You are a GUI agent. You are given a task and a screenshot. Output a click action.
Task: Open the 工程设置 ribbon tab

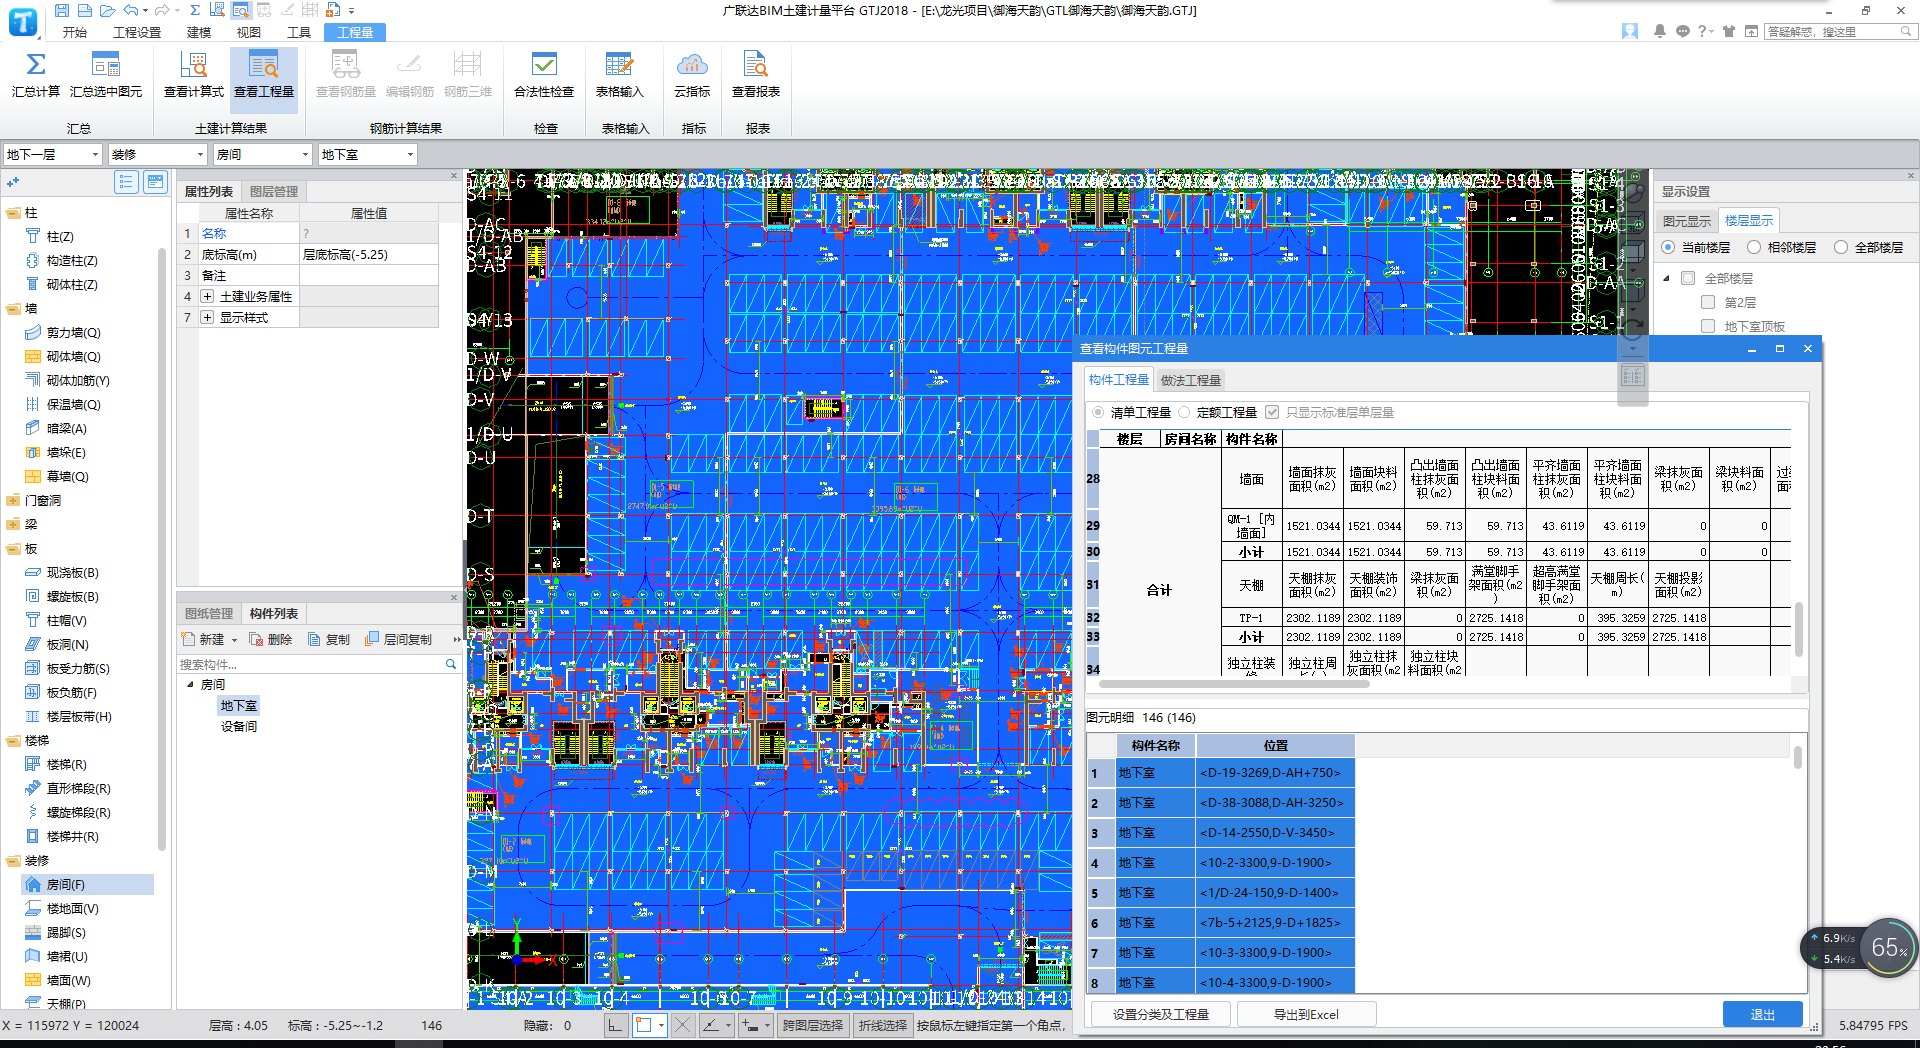click(137, 32)
